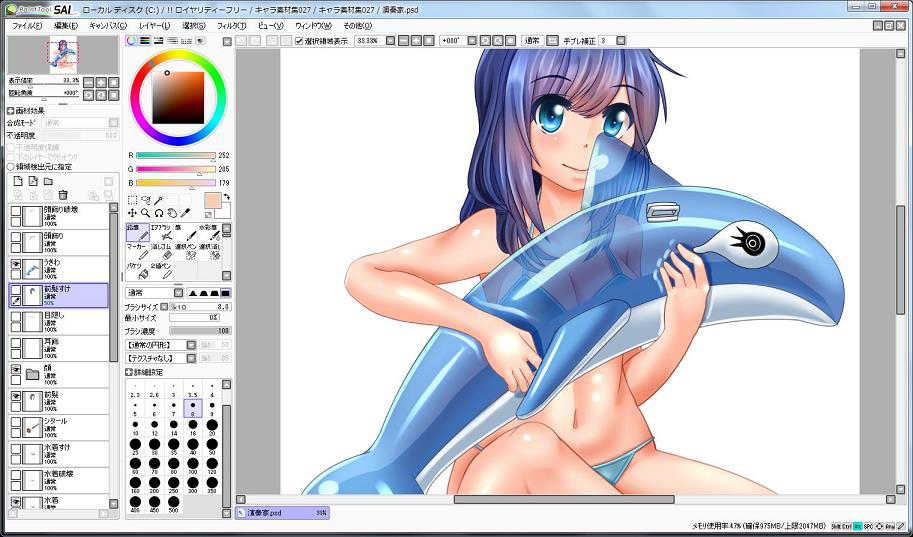
Task: Activate the Zoom magnifier tool
Action: pos(146,213)
